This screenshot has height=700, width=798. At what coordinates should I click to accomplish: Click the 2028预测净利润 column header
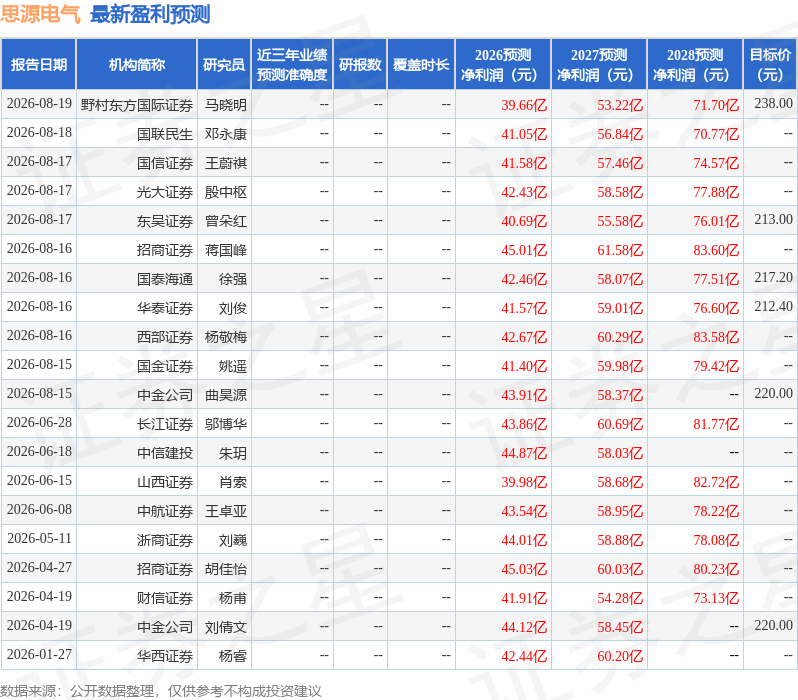695,65
